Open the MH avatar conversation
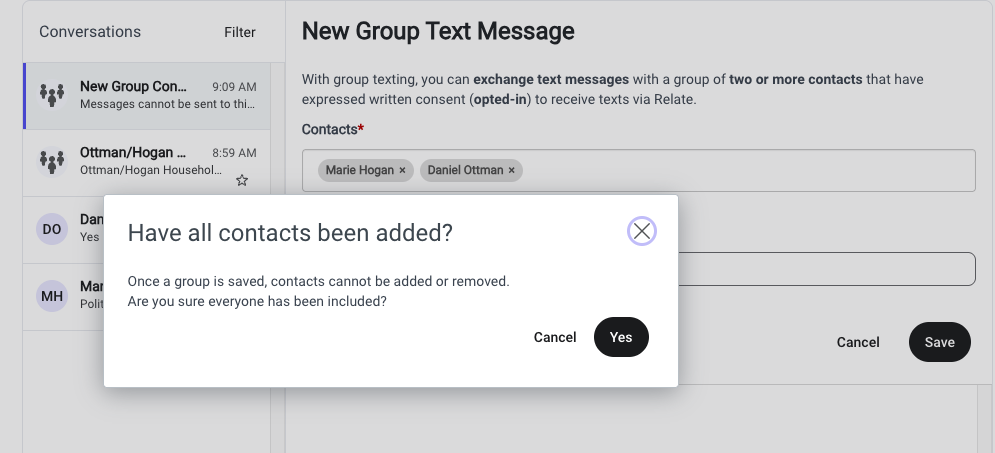 click(x=52, y=296)
